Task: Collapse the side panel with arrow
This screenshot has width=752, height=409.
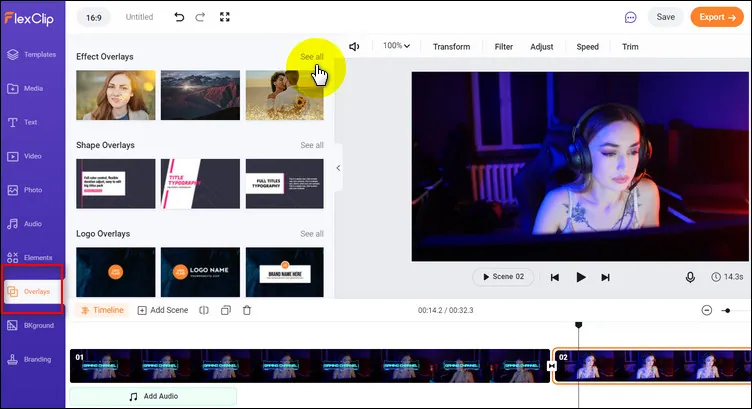Action: [x=338, y=168]
